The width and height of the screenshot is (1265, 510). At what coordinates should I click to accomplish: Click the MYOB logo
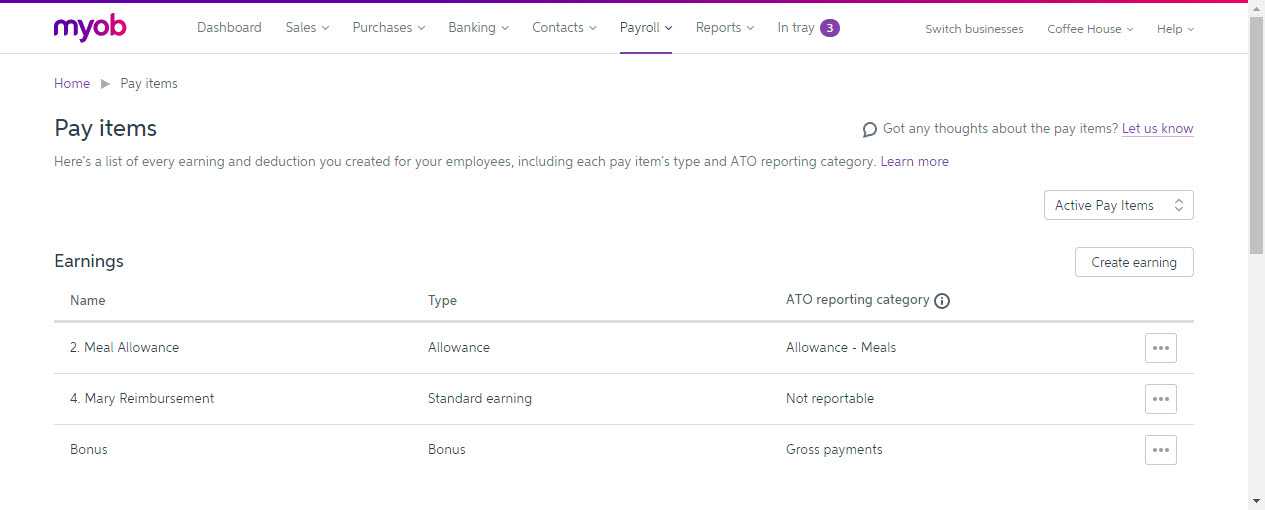90,28
